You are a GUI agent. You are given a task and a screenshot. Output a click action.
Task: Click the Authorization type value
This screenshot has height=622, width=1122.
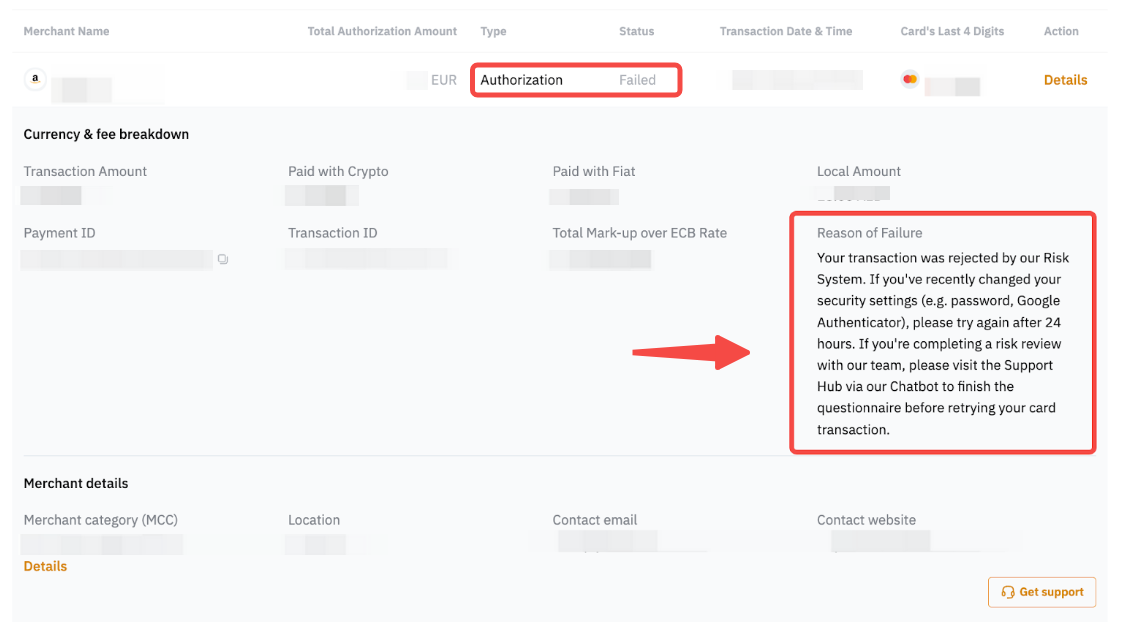click(521, 80)
